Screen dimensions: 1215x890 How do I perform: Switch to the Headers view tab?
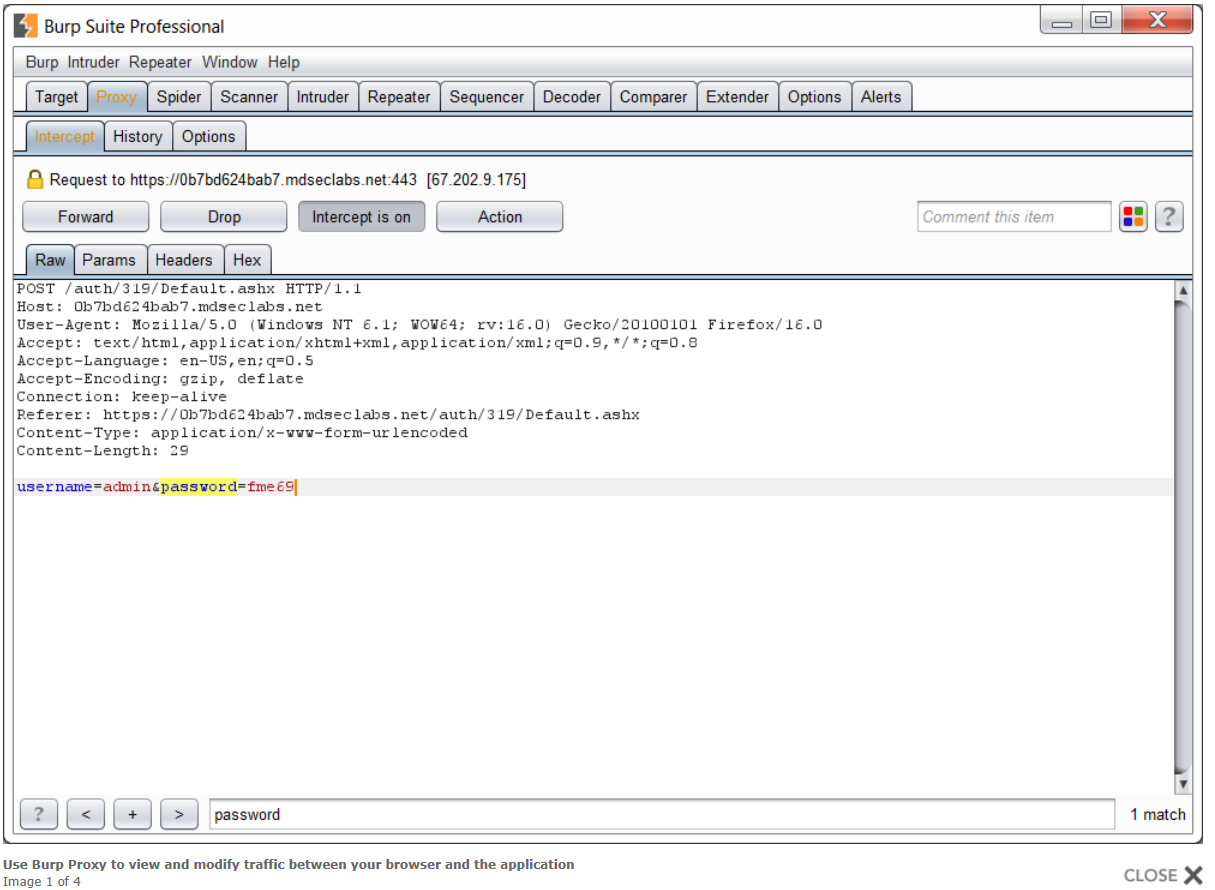184,260
